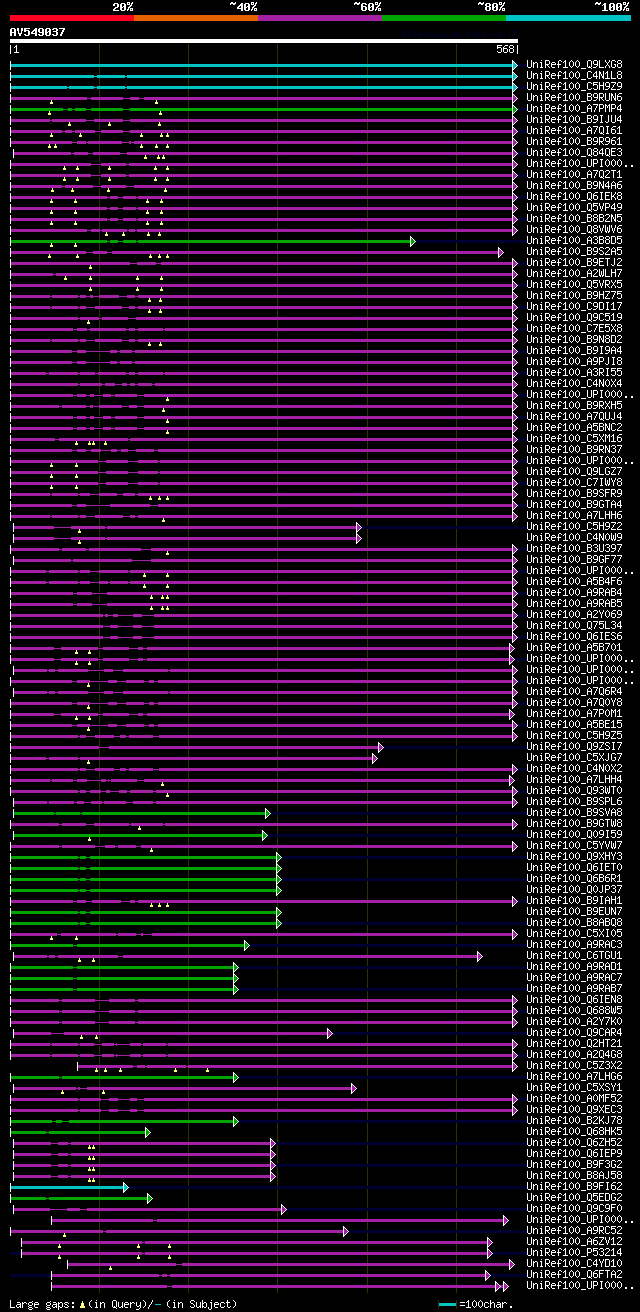This screenshot has height=1312, width=640.
Task: Click the label UniRef100_C9DI17
Action: tap(574, 306)
